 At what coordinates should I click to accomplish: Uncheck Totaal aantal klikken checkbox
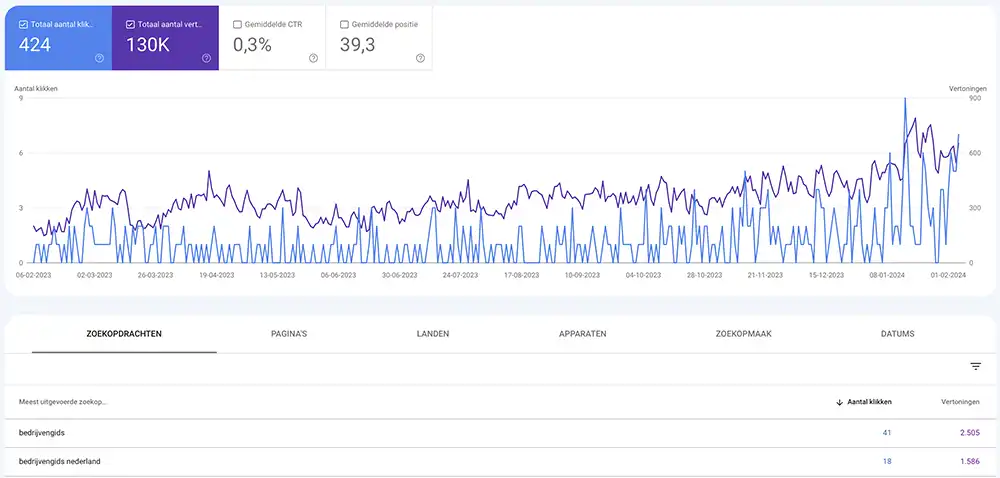(24, 25)
